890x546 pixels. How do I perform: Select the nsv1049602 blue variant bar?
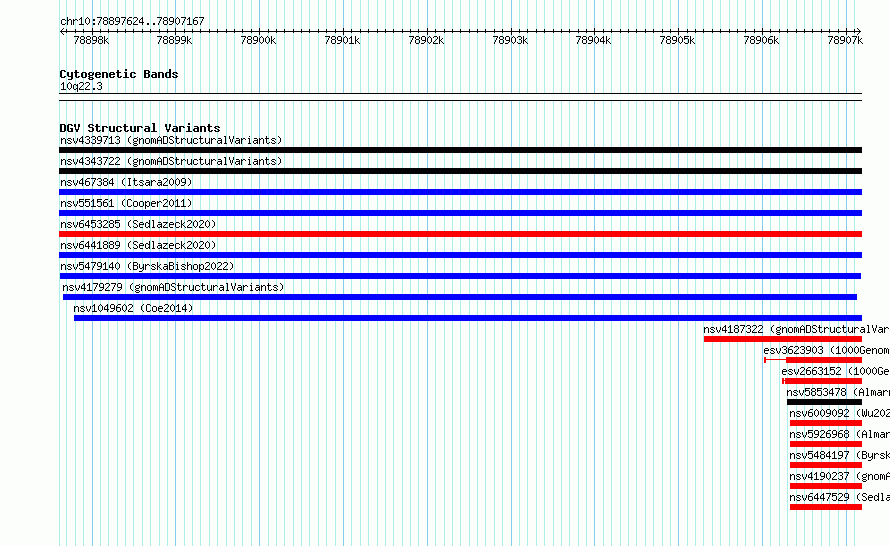tap(468, 318)
